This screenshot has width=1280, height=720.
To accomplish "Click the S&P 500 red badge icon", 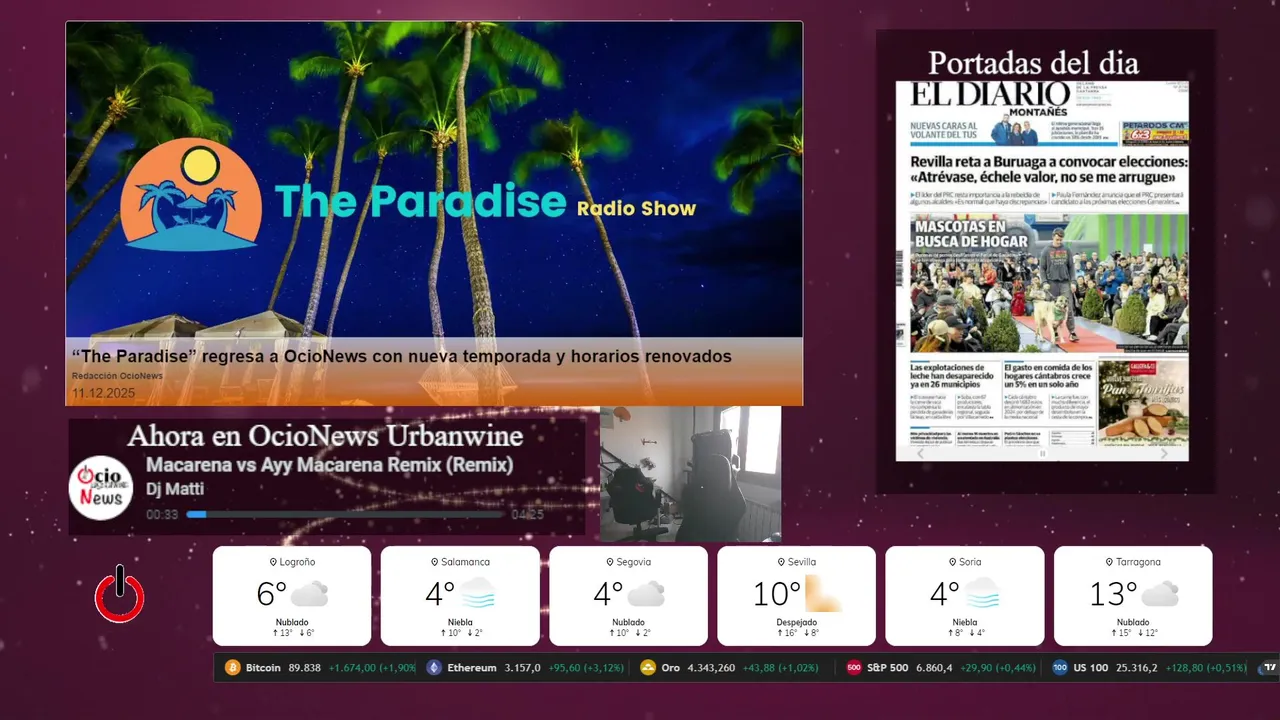I will point(854,668).
